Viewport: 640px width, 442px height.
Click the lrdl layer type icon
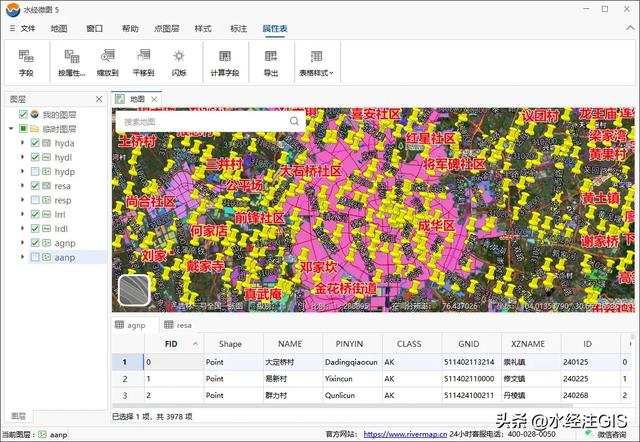coord(47,229)
